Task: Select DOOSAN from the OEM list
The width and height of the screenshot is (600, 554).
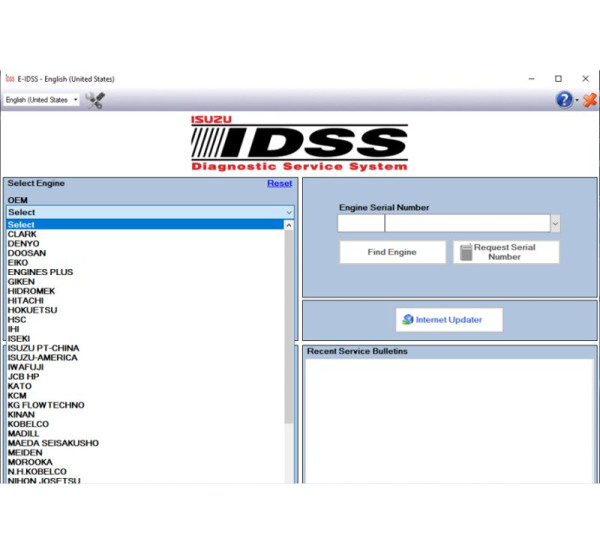Action: pos(27,253)
